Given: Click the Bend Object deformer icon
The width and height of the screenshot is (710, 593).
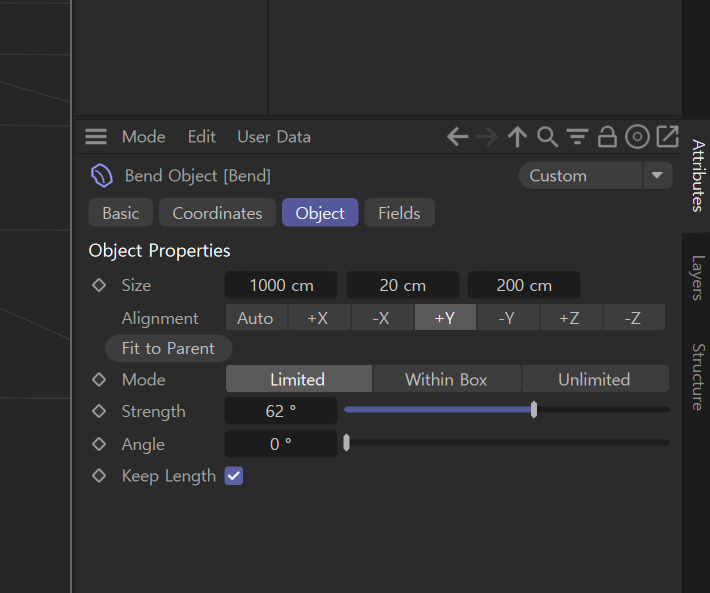Looking at the screenshot, I should tap(101, 176).
